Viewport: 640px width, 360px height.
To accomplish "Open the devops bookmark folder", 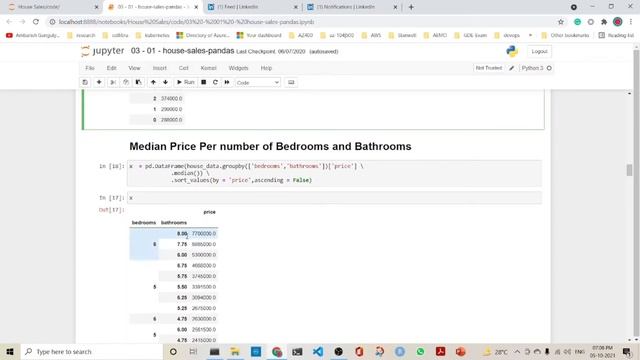I will (508, 36).
